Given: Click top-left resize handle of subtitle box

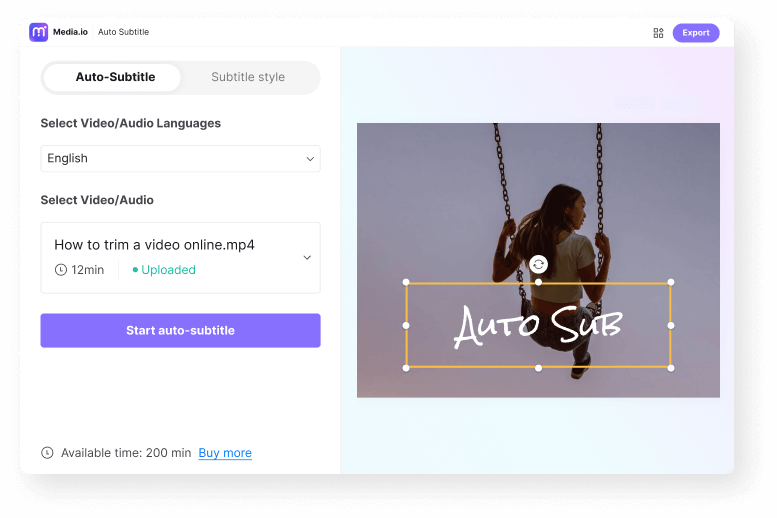Looking at the screenshot, I should [406, 282].
